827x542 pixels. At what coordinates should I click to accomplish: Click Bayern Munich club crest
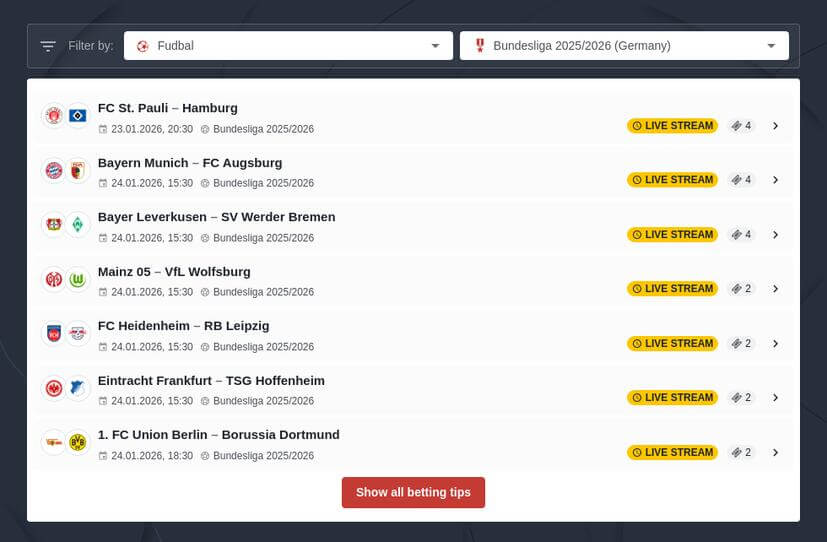(x=54, y=170)
